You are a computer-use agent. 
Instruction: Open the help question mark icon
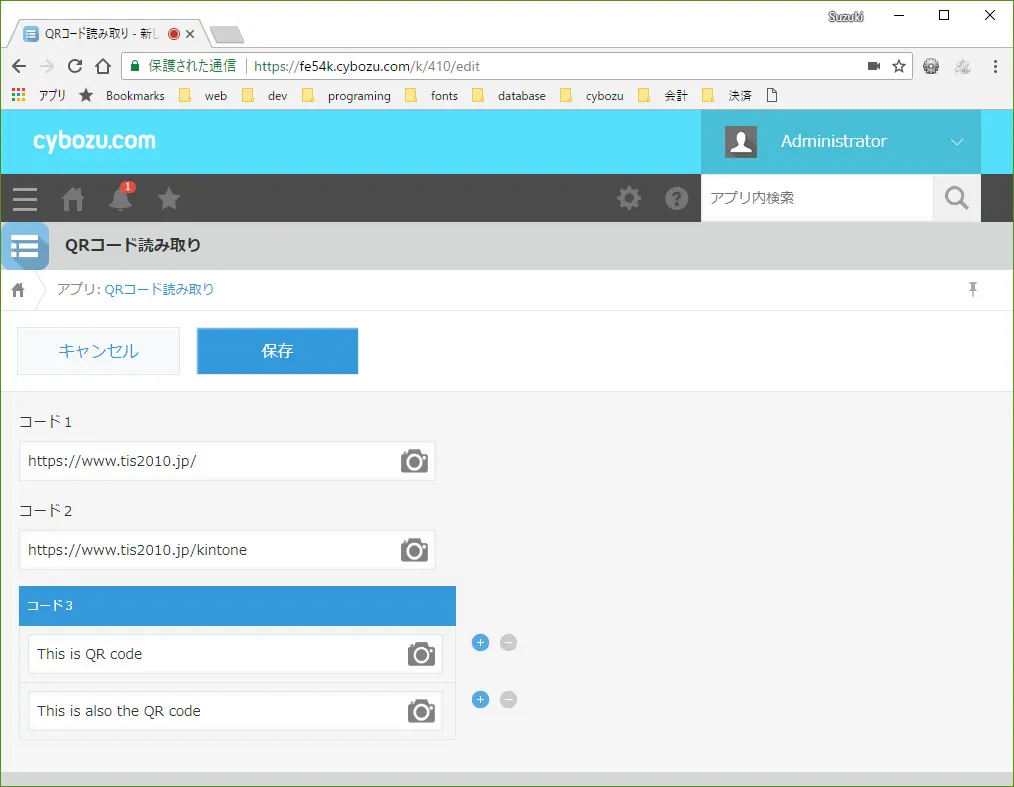pos(677,198)
